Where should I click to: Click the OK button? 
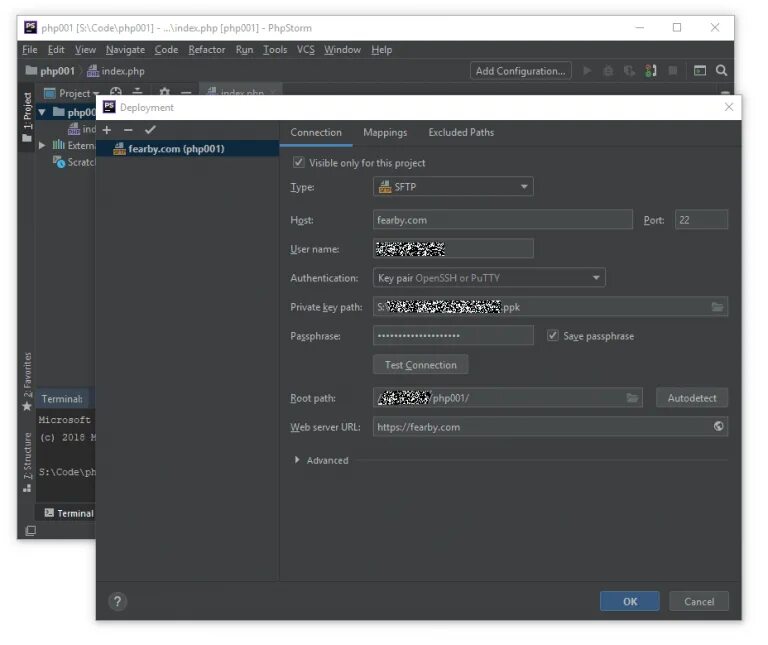point(630,601)
